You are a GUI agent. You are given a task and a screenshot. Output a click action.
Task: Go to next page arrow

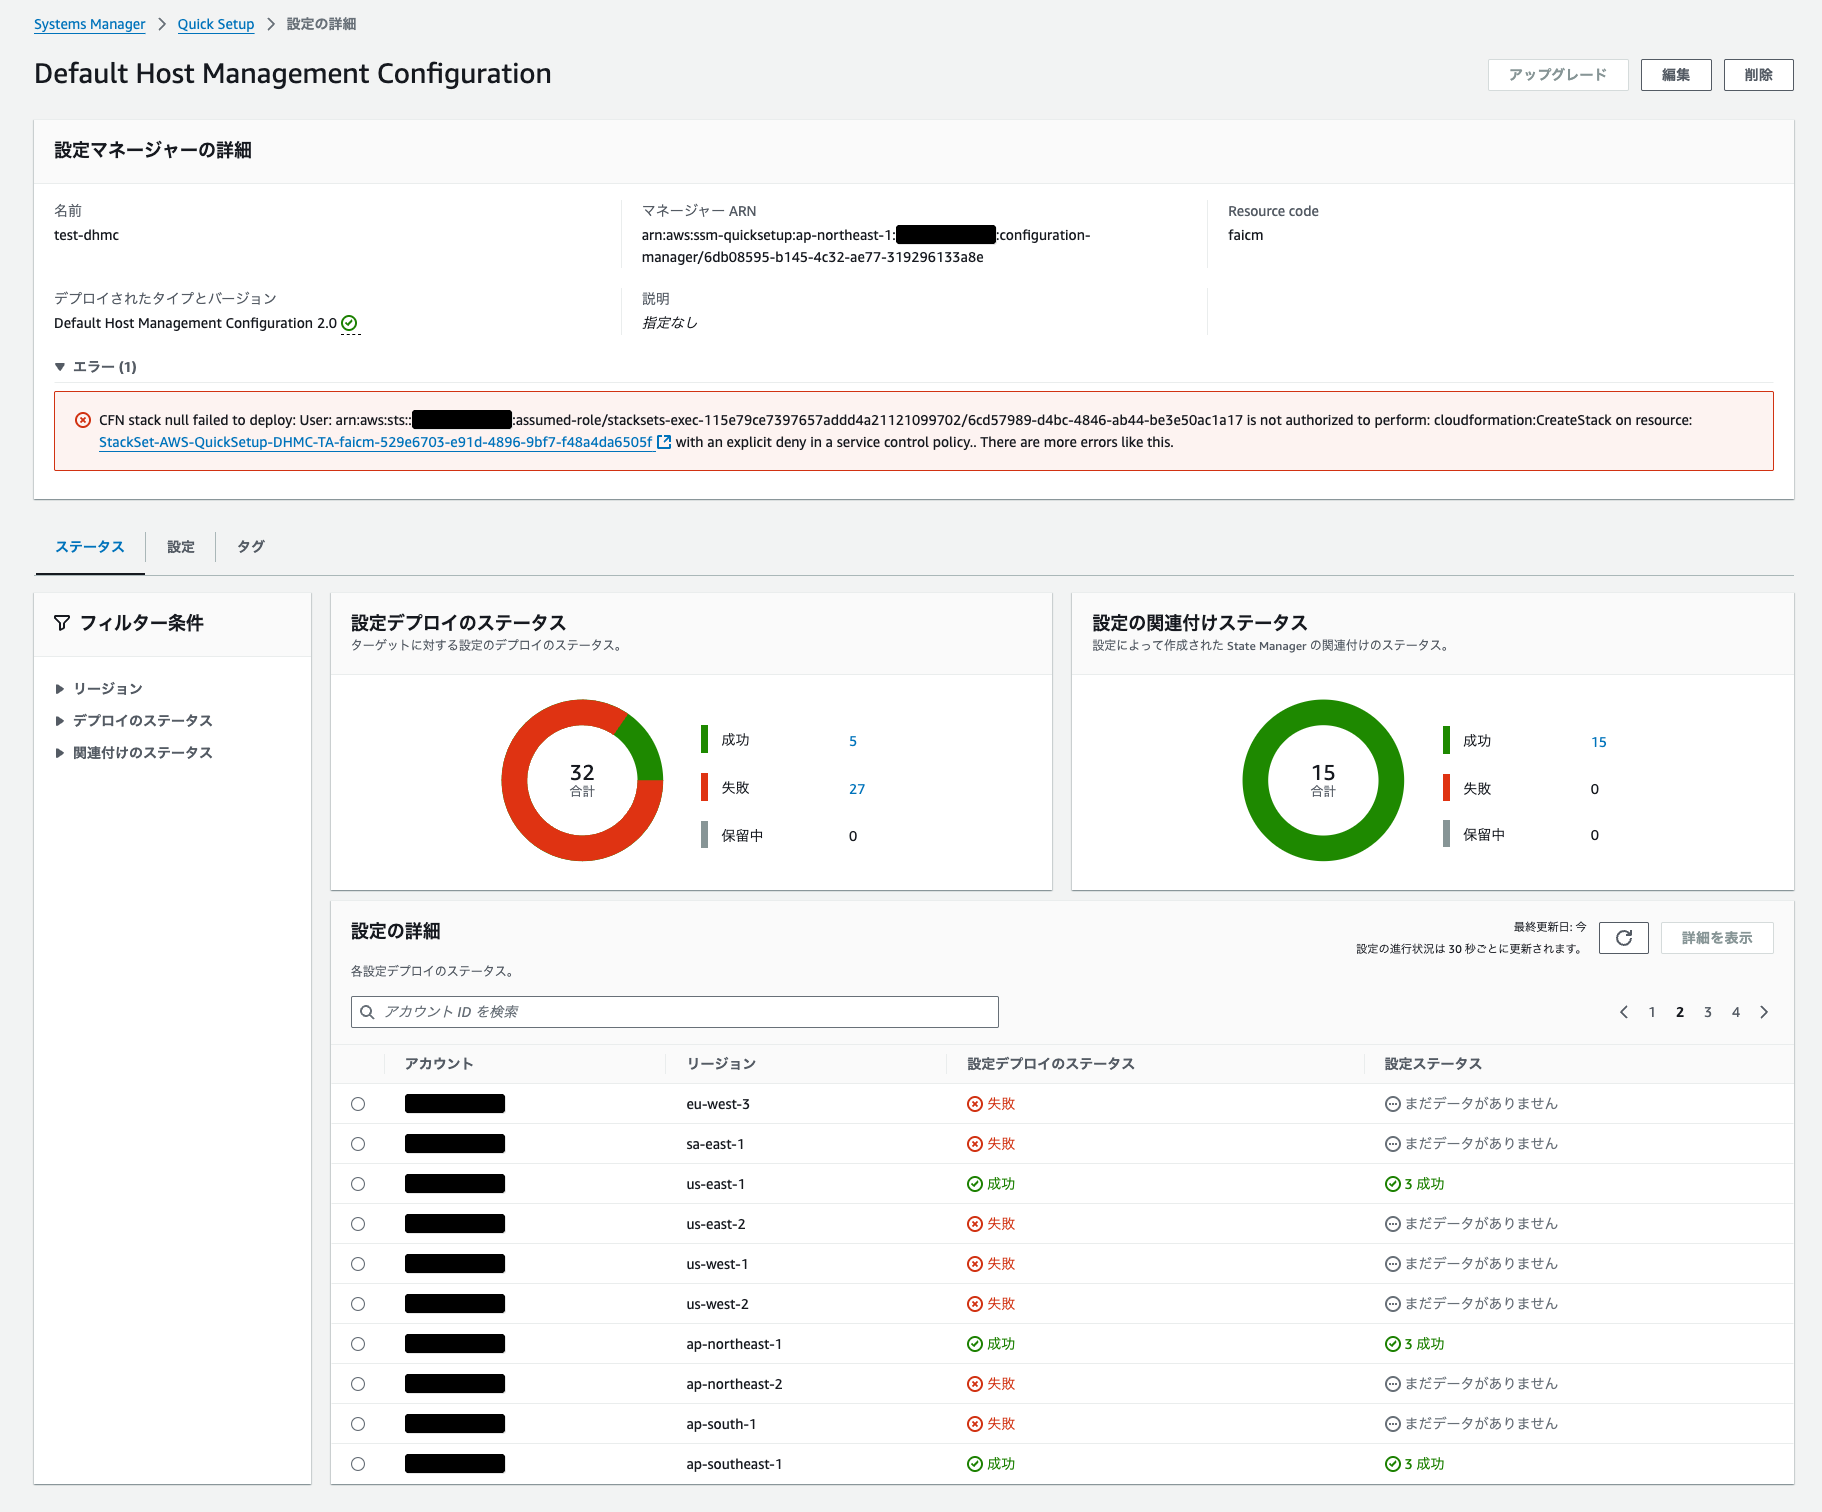coord(1764,1012)
